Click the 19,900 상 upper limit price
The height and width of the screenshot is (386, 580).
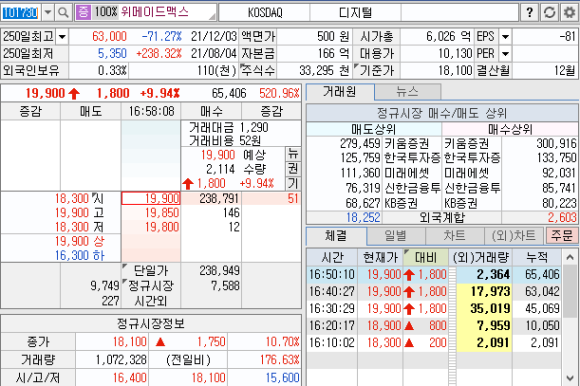pyautogui.click(x=80, y=241)
